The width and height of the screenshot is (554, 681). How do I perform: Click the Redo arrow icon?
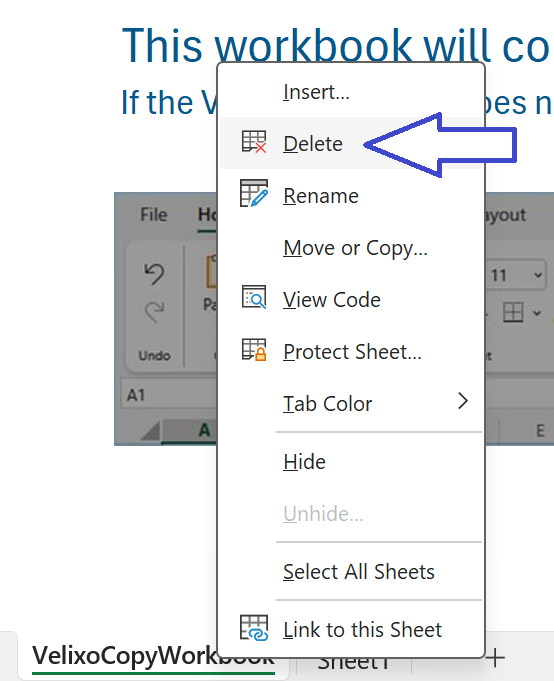154,311
